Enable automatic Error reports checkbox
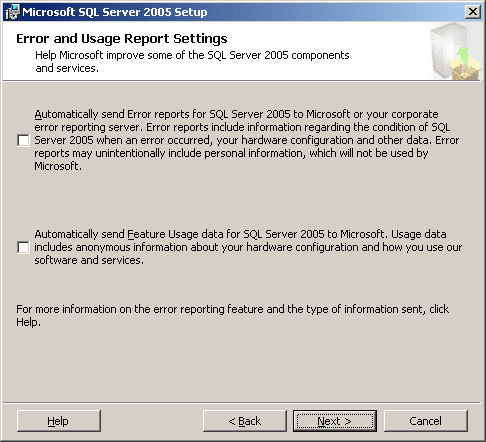 tap(23, 140)
